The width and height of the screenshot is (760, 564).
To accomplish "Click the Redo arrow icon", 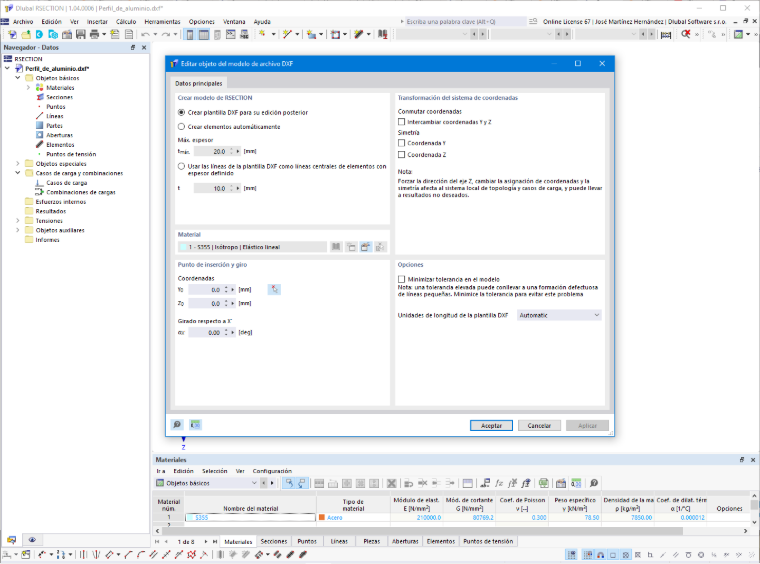I will pos(166,34).
